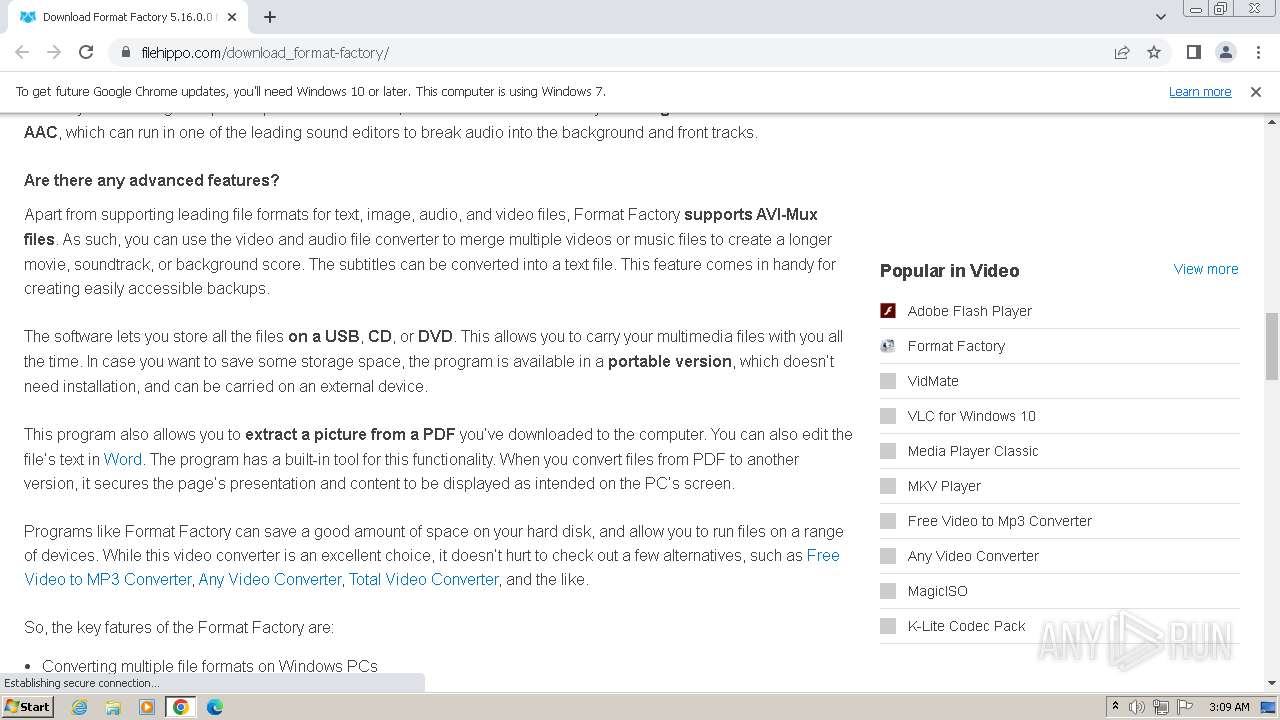Open the Chrome side panel icon
1280x720 pixels.
[x=1193, y=52]
